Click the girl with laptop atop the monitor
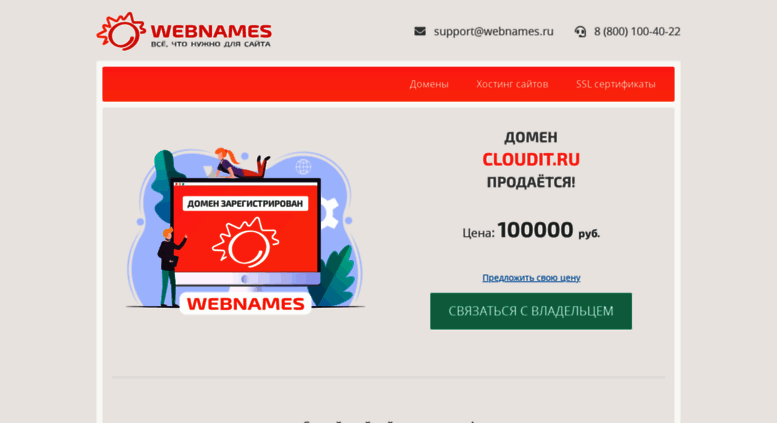 pyautogui.click(x=238, y=163)
